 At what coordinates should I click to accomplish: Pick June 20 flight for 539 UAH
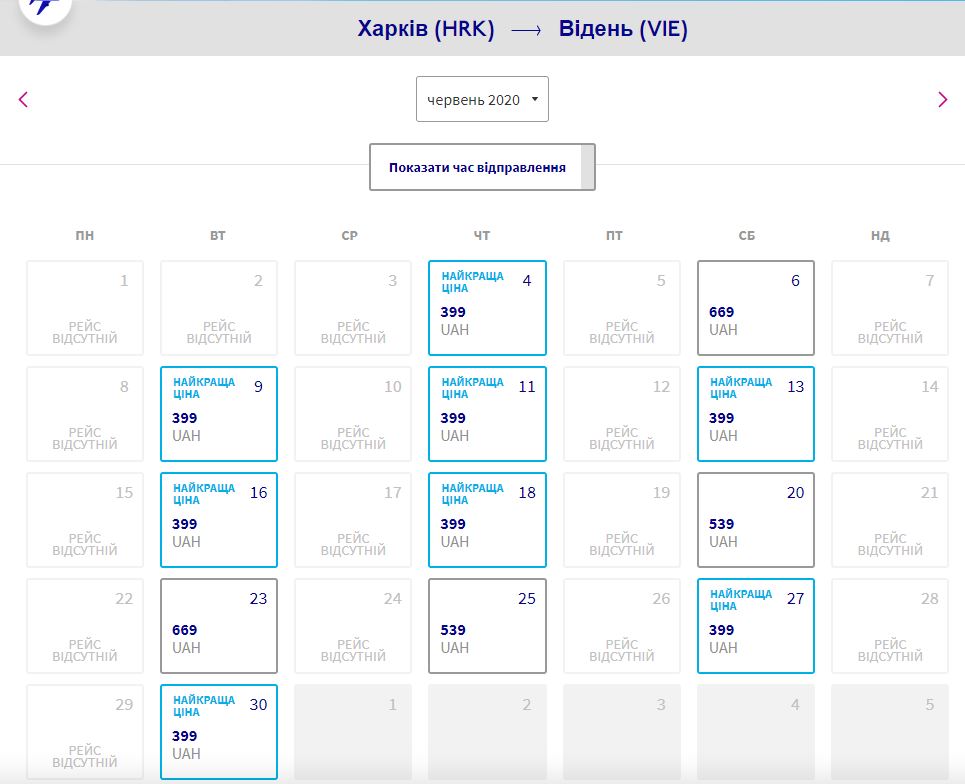pos(755,520)
